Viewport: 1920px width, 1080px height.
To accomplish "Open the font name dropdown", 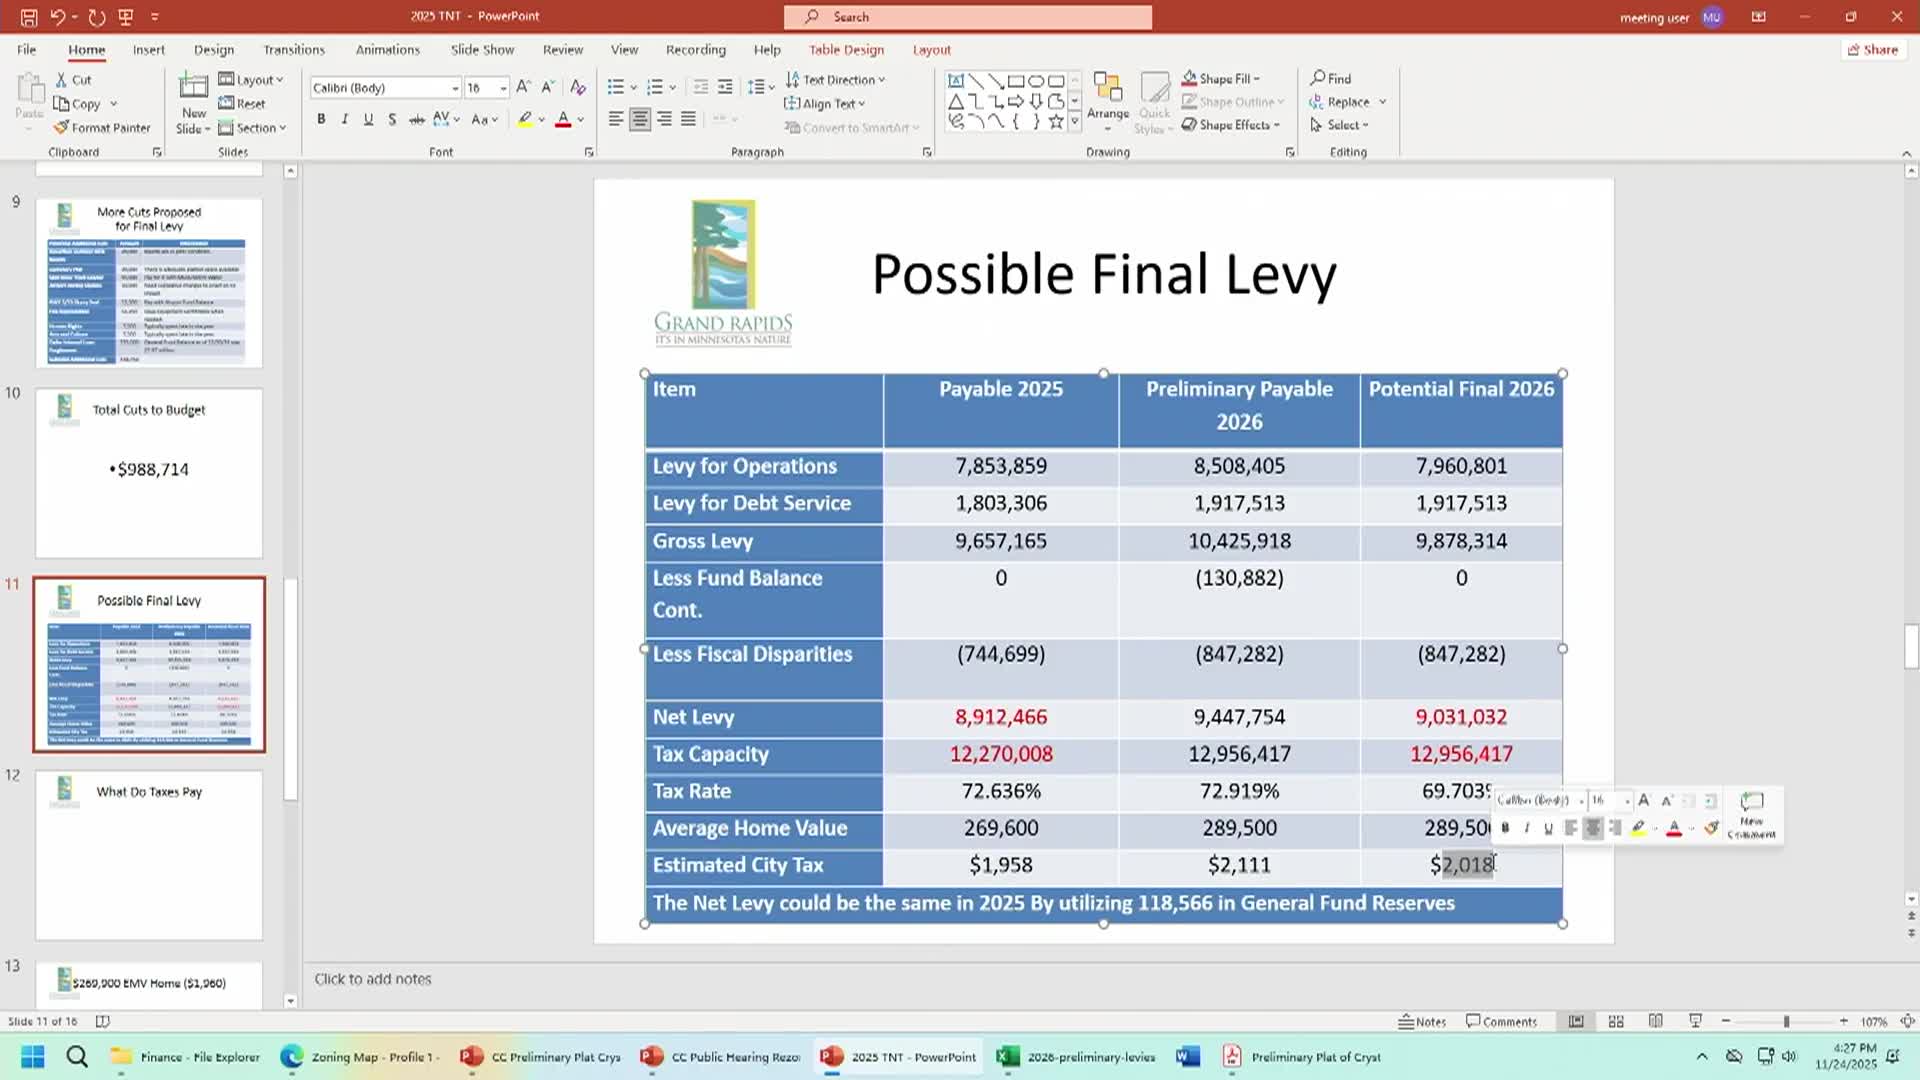I will [455, 88].
